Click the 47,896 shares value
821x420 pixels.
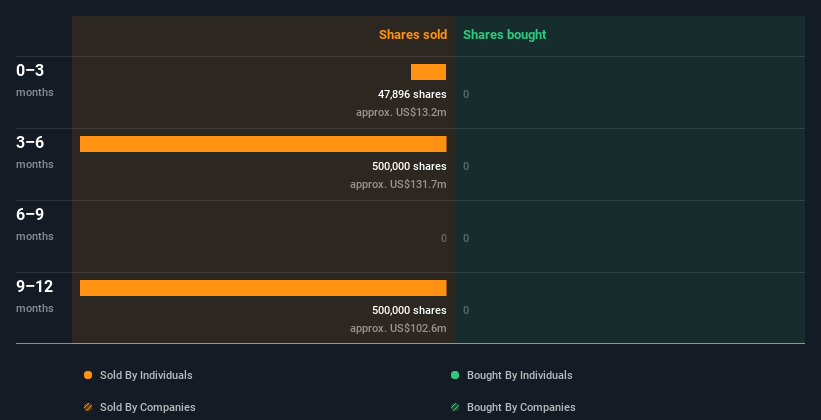tap(412, 94)
